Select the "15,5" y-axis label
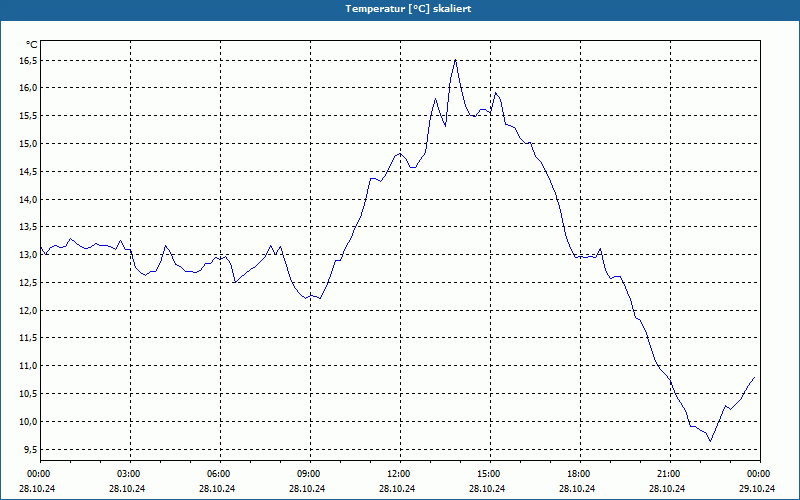Image resolution: width=800 pixels, height=500 pixels. 29,116
